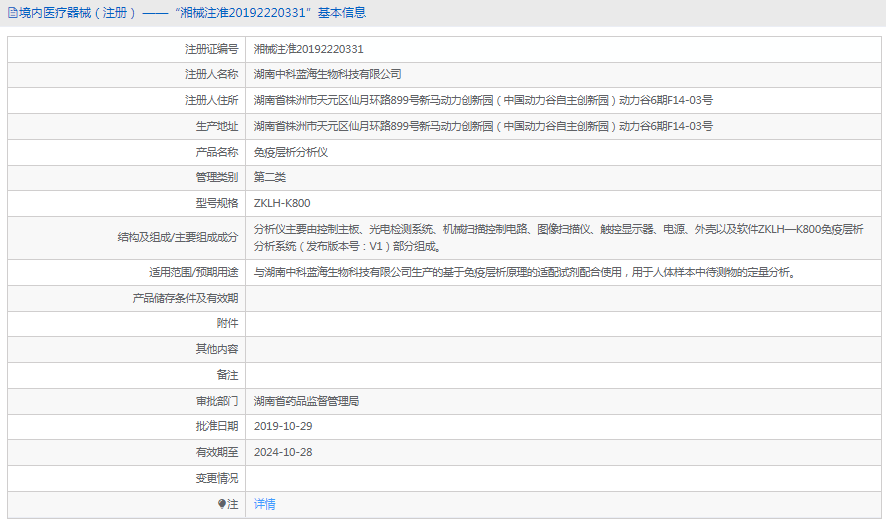
Task: Click the document icon in the page header
Action: (x=12, y=13)
